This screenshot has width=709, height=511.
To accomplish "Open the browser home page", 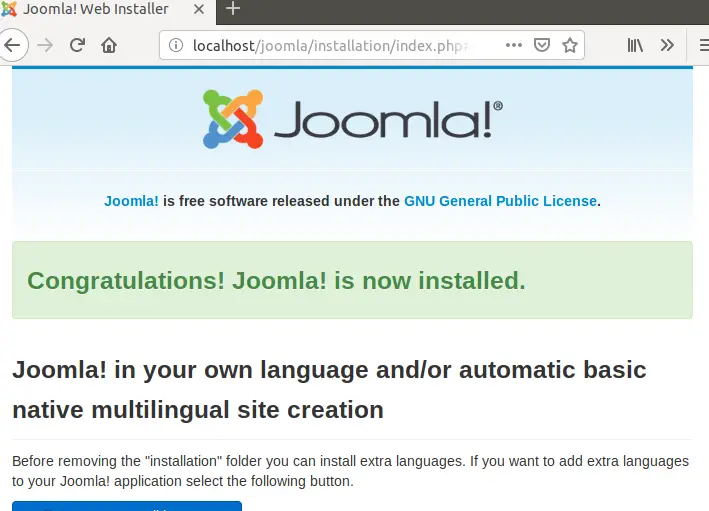I will [109, 45].
